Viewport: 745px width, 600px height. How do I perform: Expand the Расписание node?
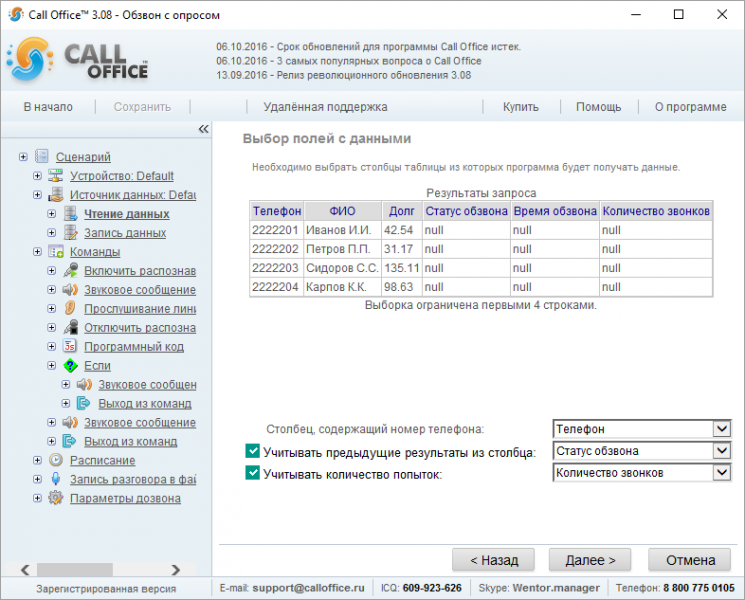[38, 460]
